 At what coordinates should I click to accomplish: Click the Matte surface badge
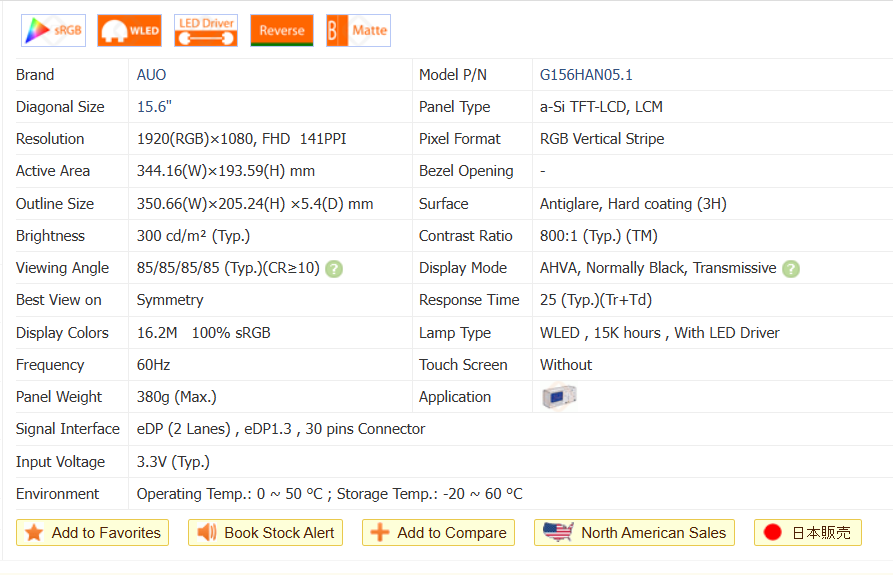[x=358, y=30]
